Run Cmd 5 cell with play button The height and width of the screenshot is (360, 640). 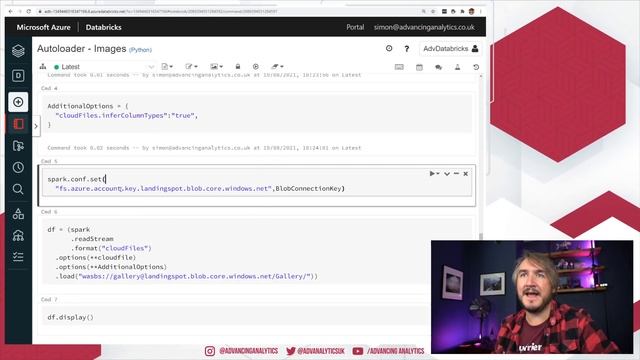point(434,174)
